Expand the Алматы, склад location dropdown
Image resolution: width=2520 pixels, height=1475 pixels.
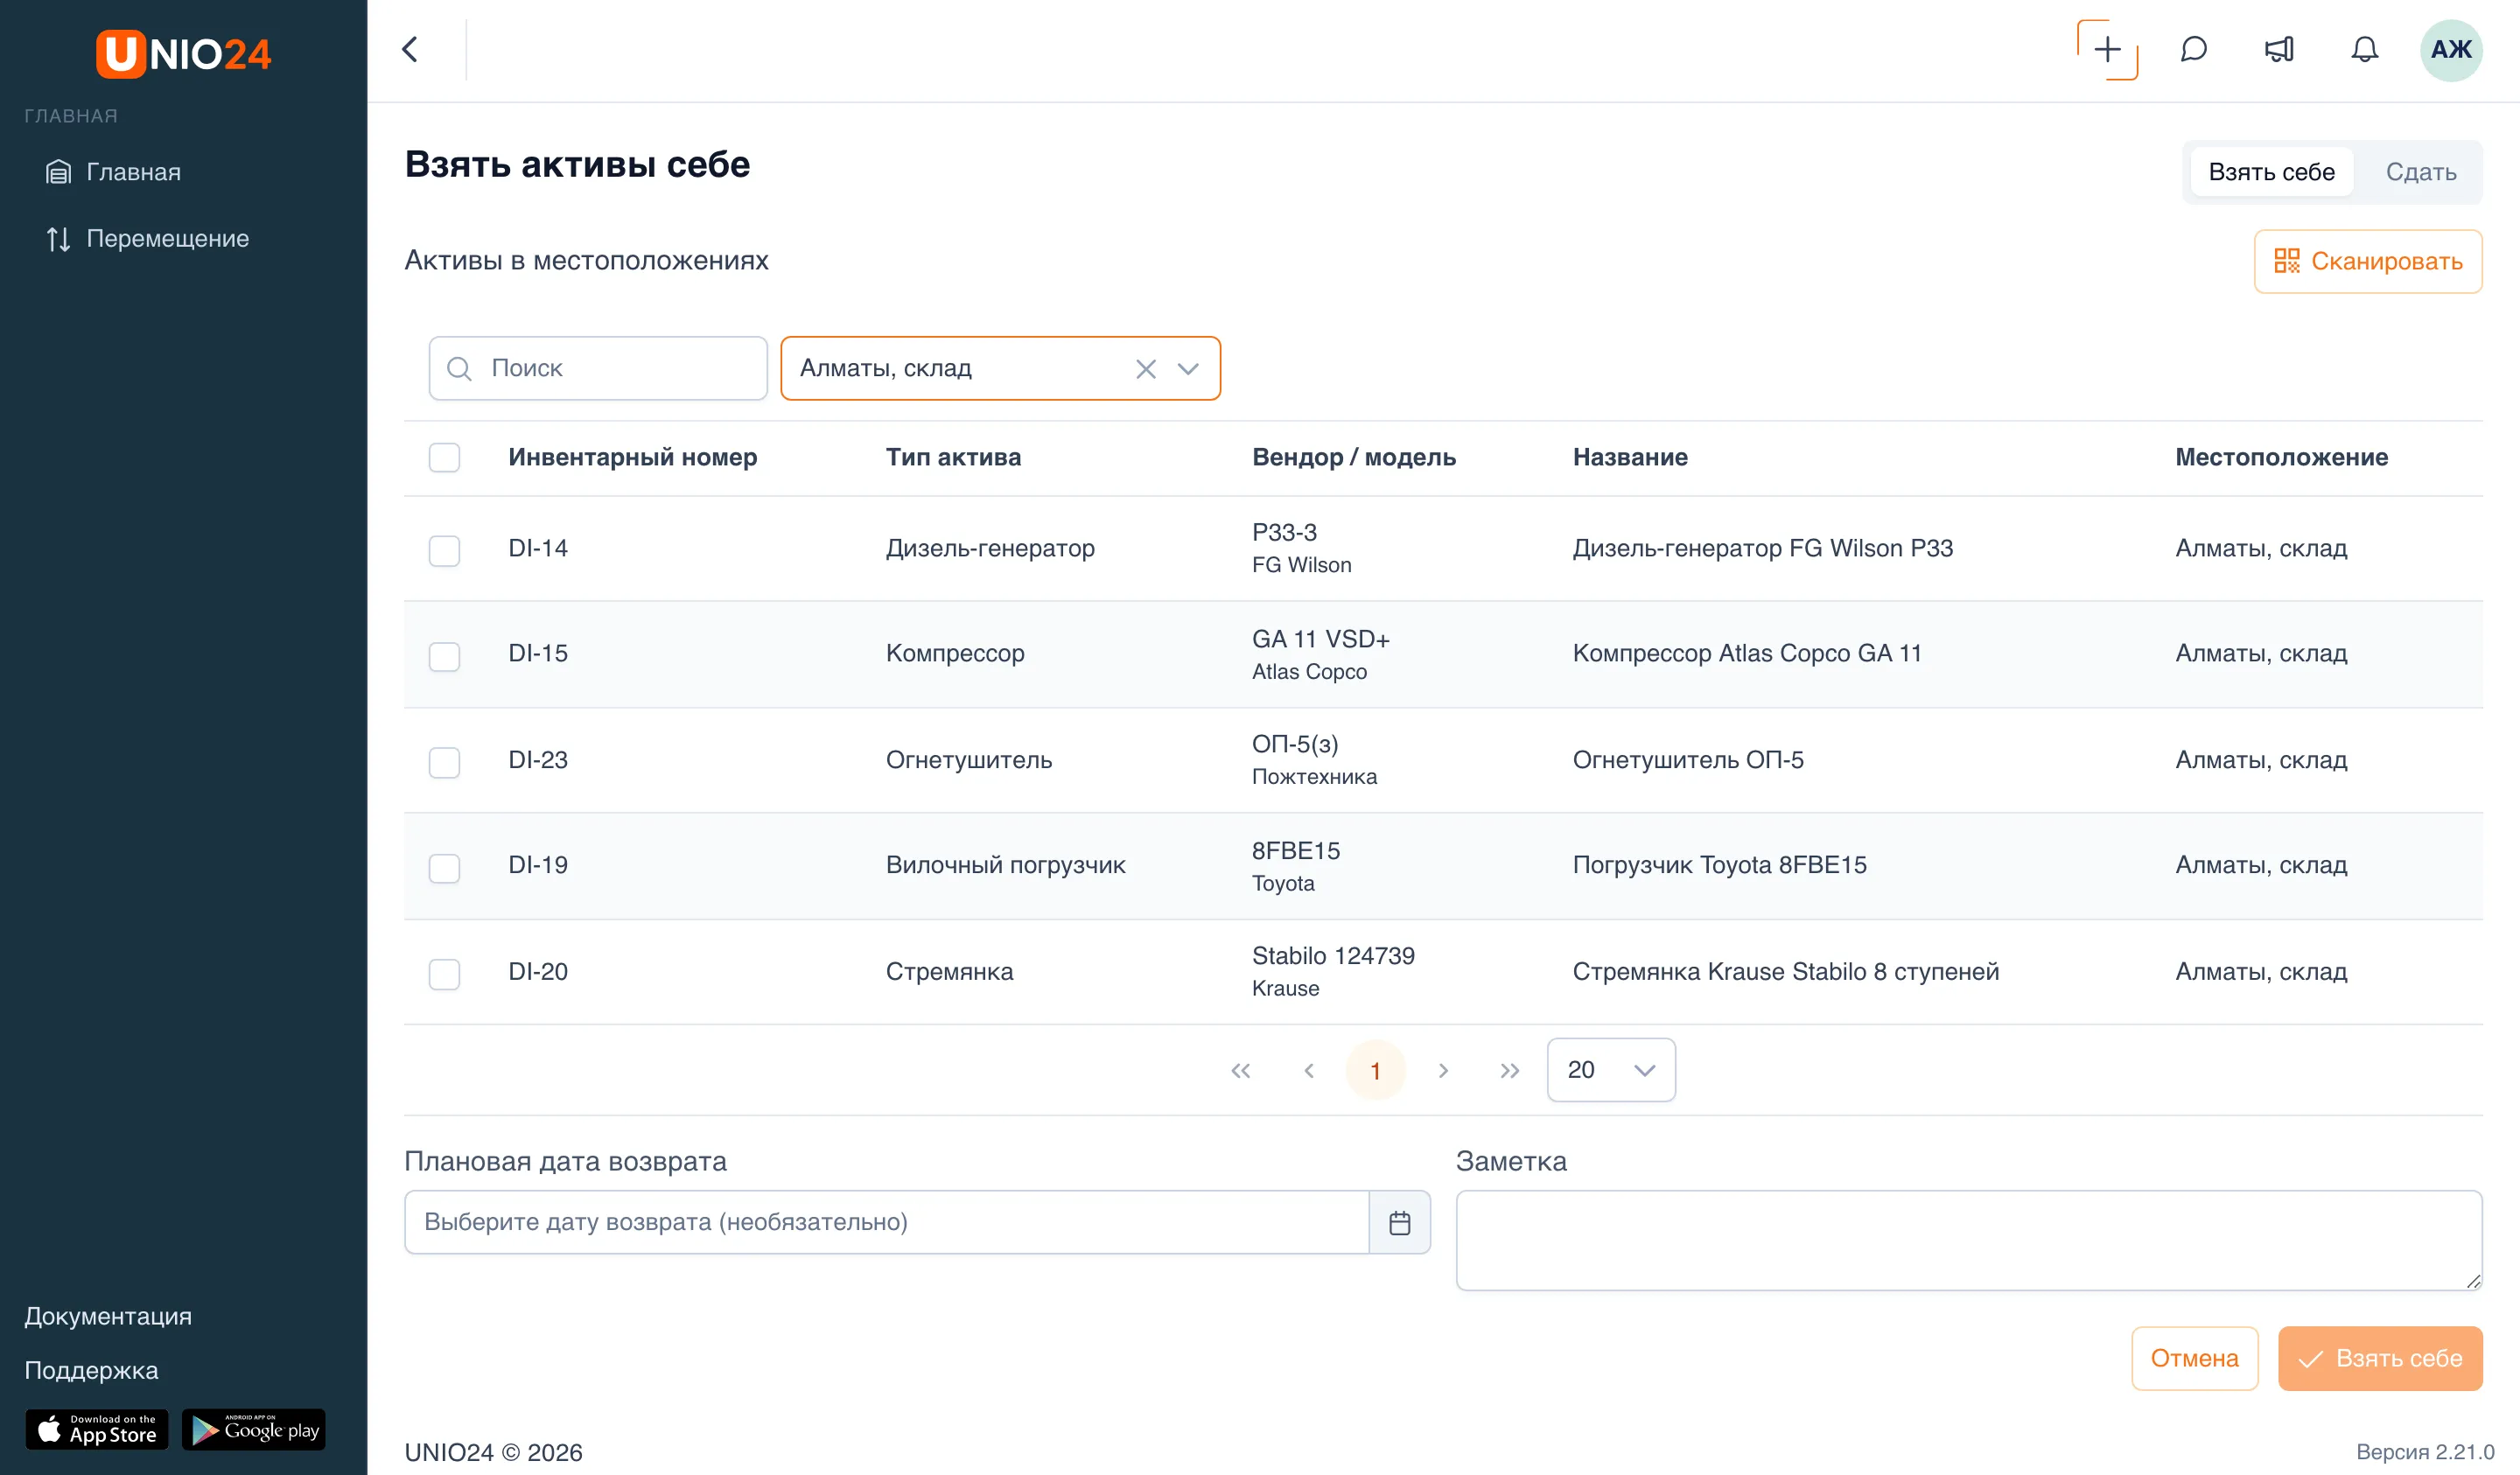[x=1188, y=369]
